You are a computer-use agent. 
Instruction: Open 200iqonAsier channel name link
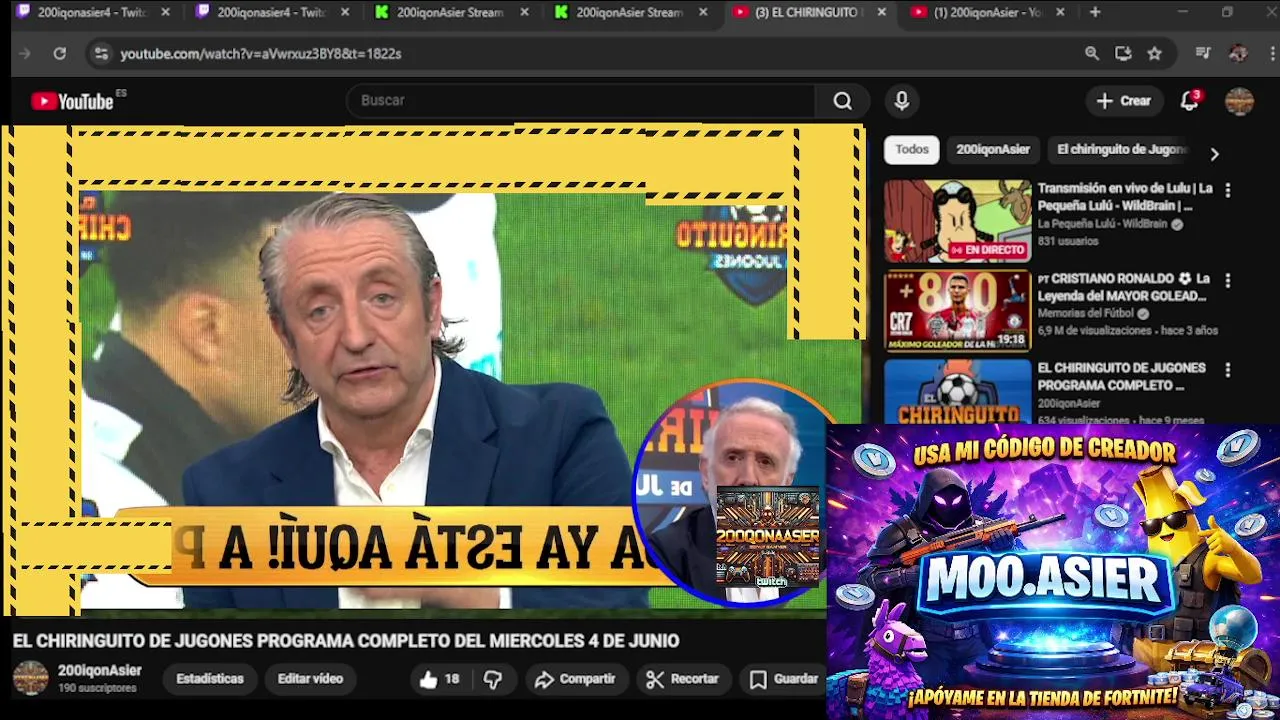(x=99, y=671)
